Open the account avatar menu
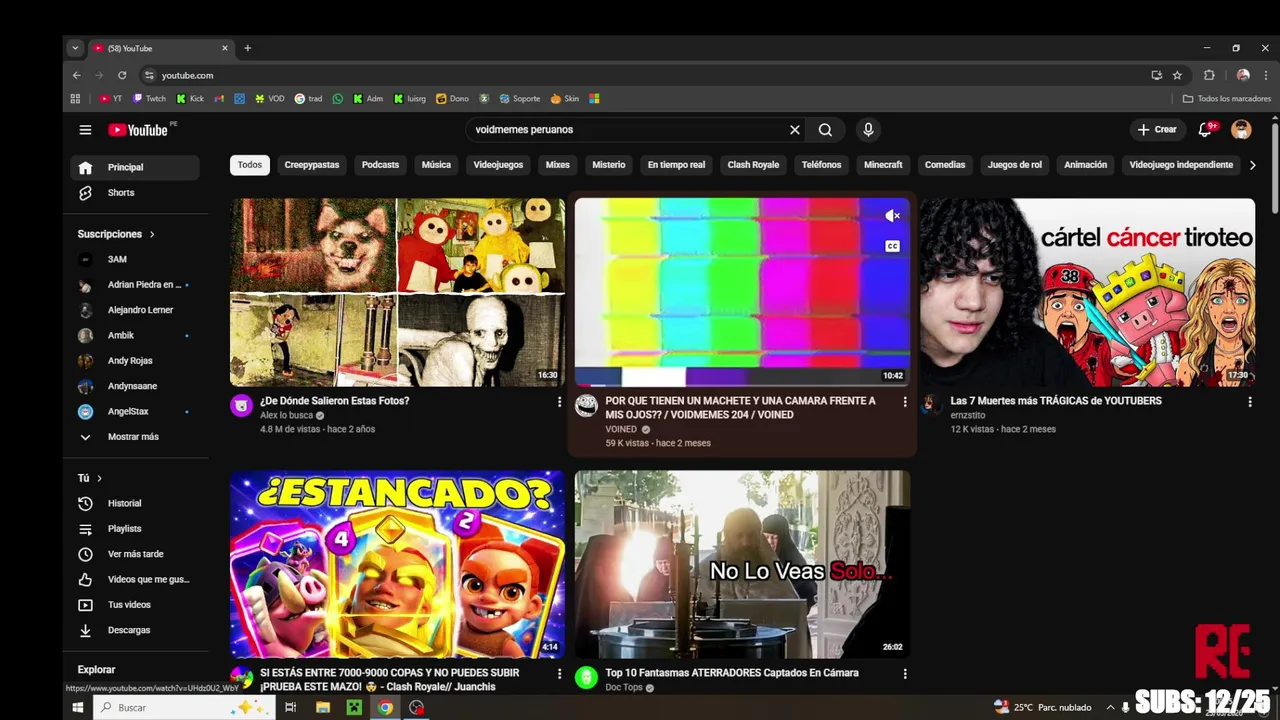 click(1241, 130)
